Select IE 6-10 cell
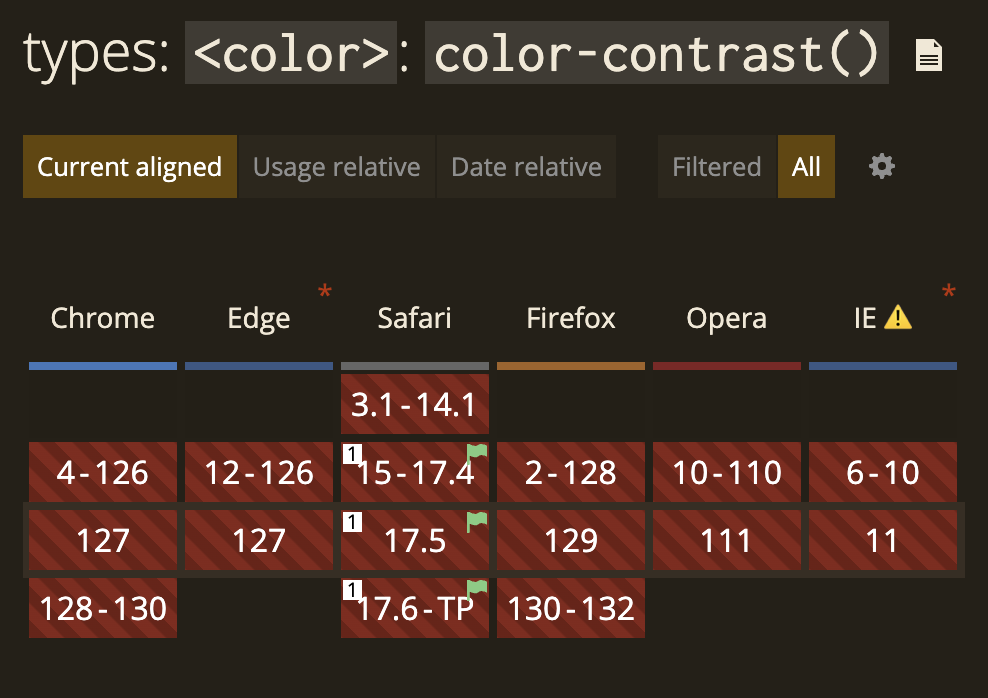988x698 pixels. click(883, 472)
